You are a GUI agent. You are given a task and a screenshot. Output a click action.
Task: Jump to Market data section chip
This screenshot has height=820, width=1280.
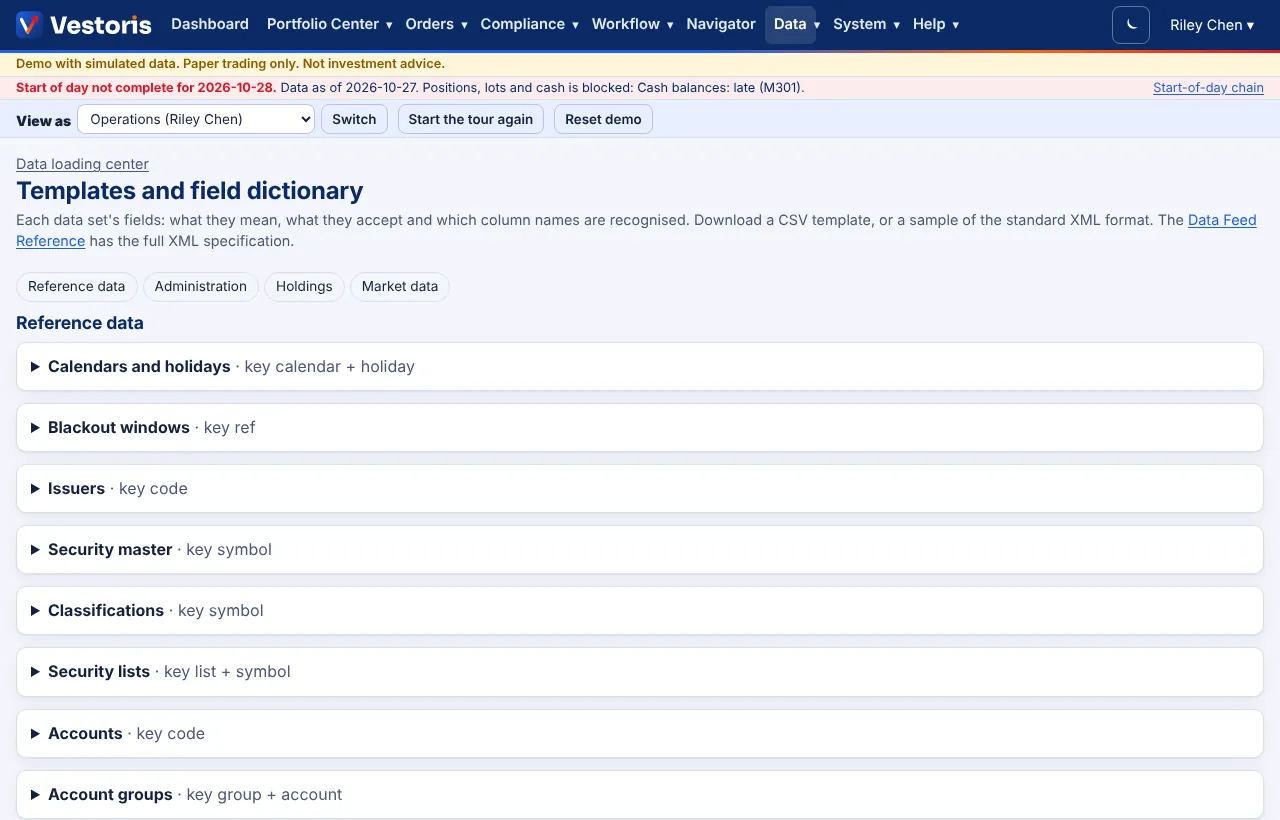[x=400, y=286]
